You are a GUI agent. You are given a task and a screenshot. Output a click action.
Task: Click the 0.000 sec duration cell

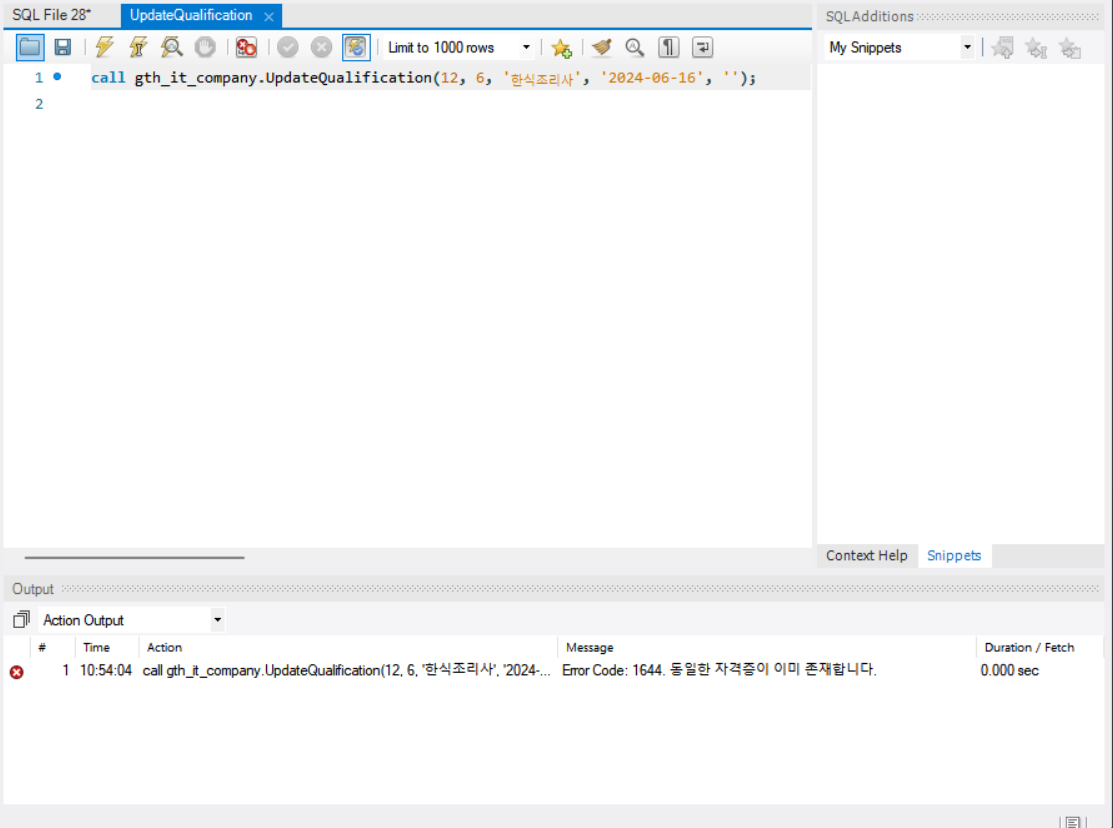[x=1009, y=670]
